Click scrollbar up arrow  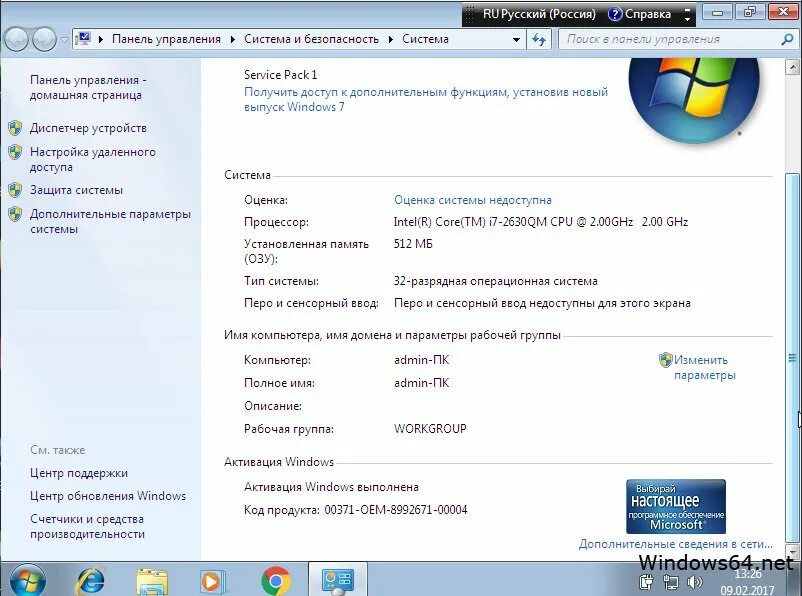[792, 67]
